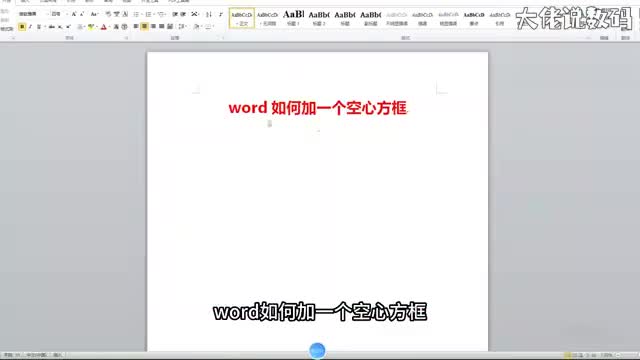
Task: Apply the Intense Emphasis style
Action: (448, 18)
